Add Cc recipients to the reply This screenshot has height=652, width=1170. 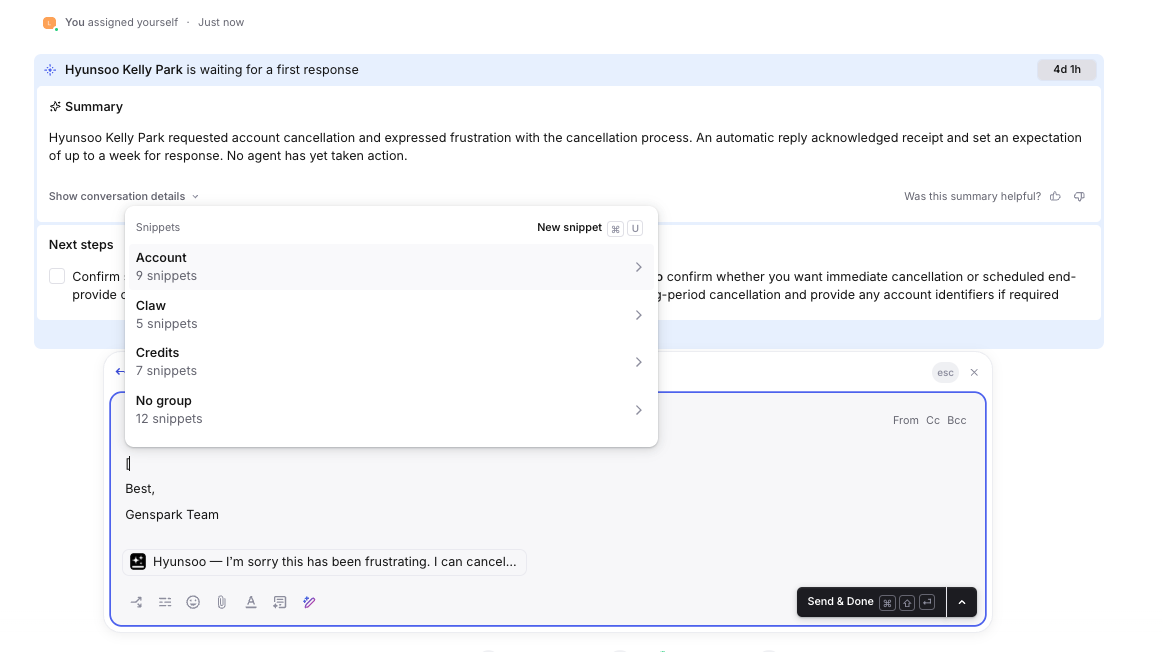click(932, 421)
